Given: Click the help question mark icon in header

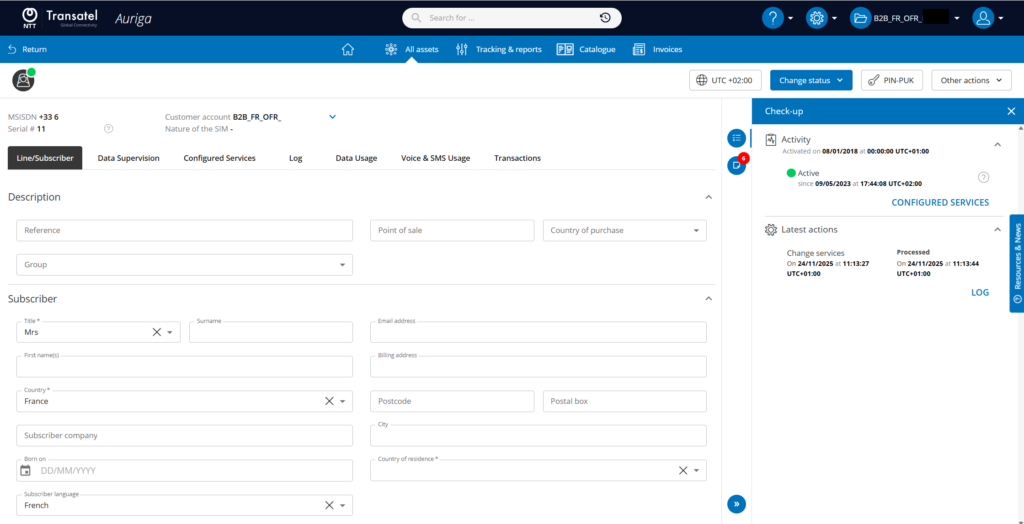Looking at the screenshot, I should [x=773, y=18].
